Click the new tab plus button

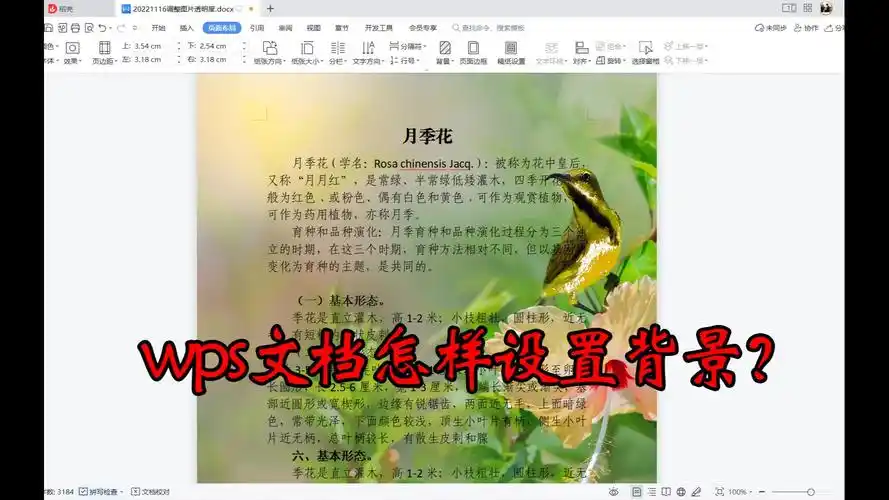pyautogui.click(x=270, y=9)
